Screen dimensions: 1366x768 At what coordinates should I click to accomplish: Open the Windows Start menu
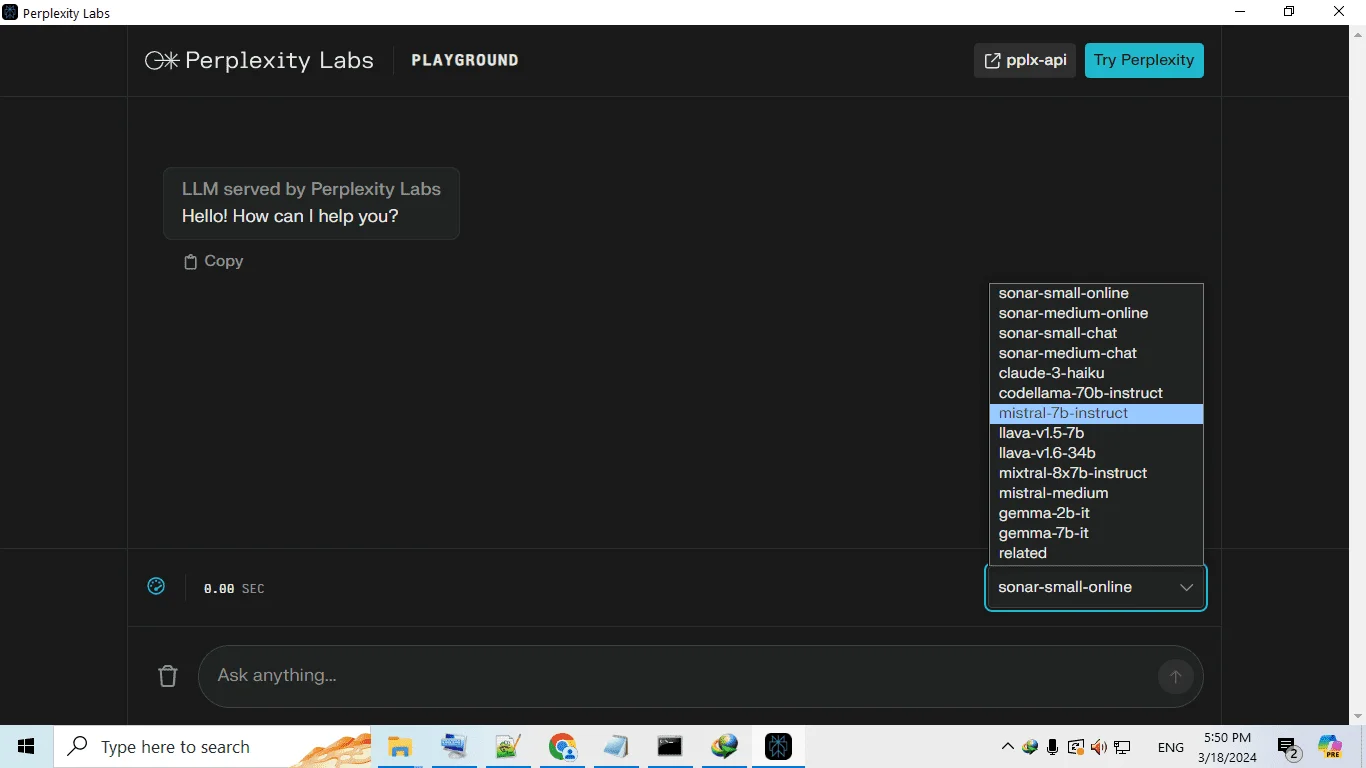click(x=26, y=747)
